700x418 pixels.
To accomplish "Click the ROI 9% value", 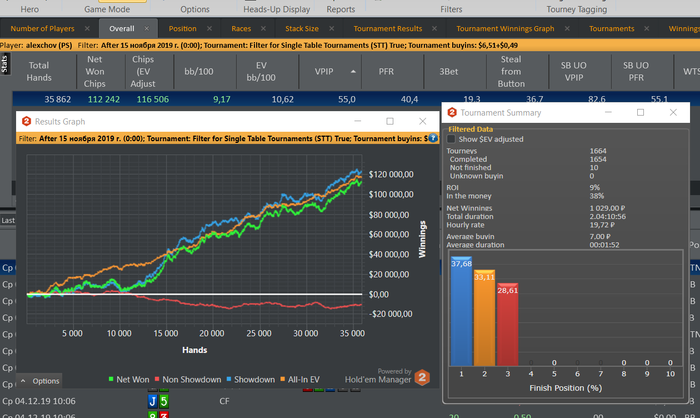I will pos(595,188).
